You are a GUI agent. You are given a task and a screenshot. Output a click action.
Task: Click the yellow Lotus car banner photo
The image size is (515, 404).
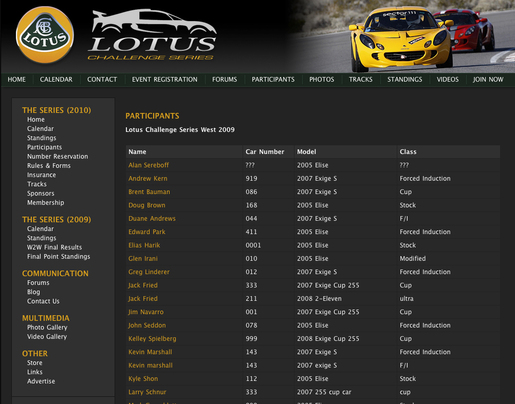click(x=402, y=36)
